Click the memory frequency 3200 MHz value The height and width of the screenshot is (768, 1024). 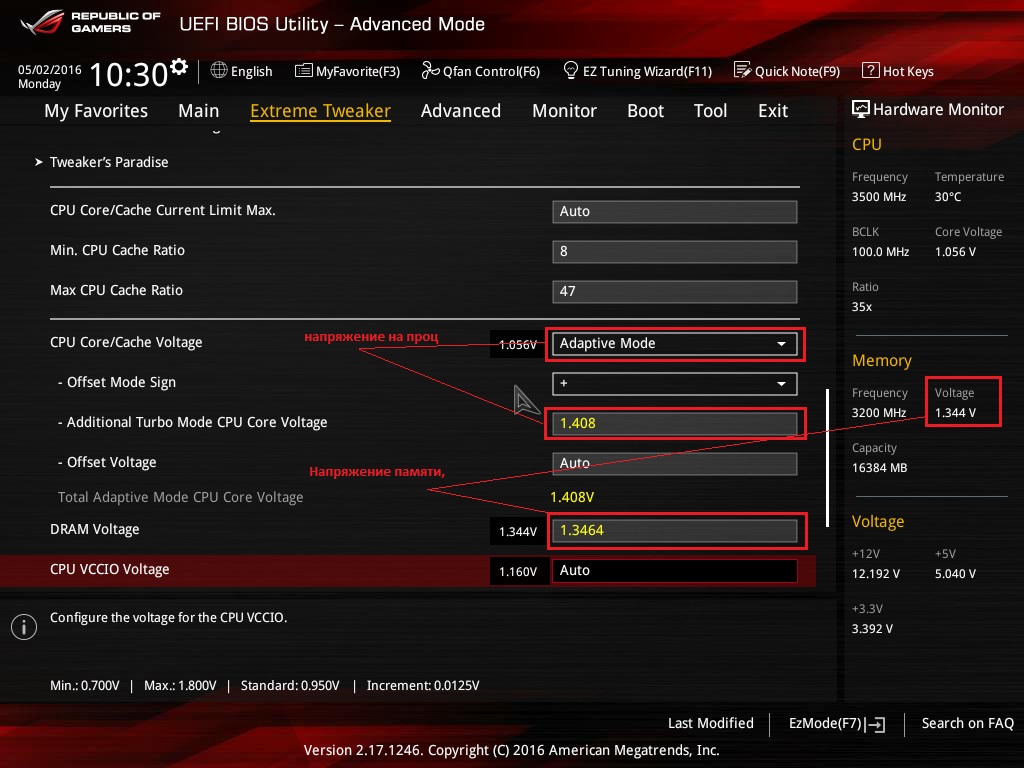[879, 413]
